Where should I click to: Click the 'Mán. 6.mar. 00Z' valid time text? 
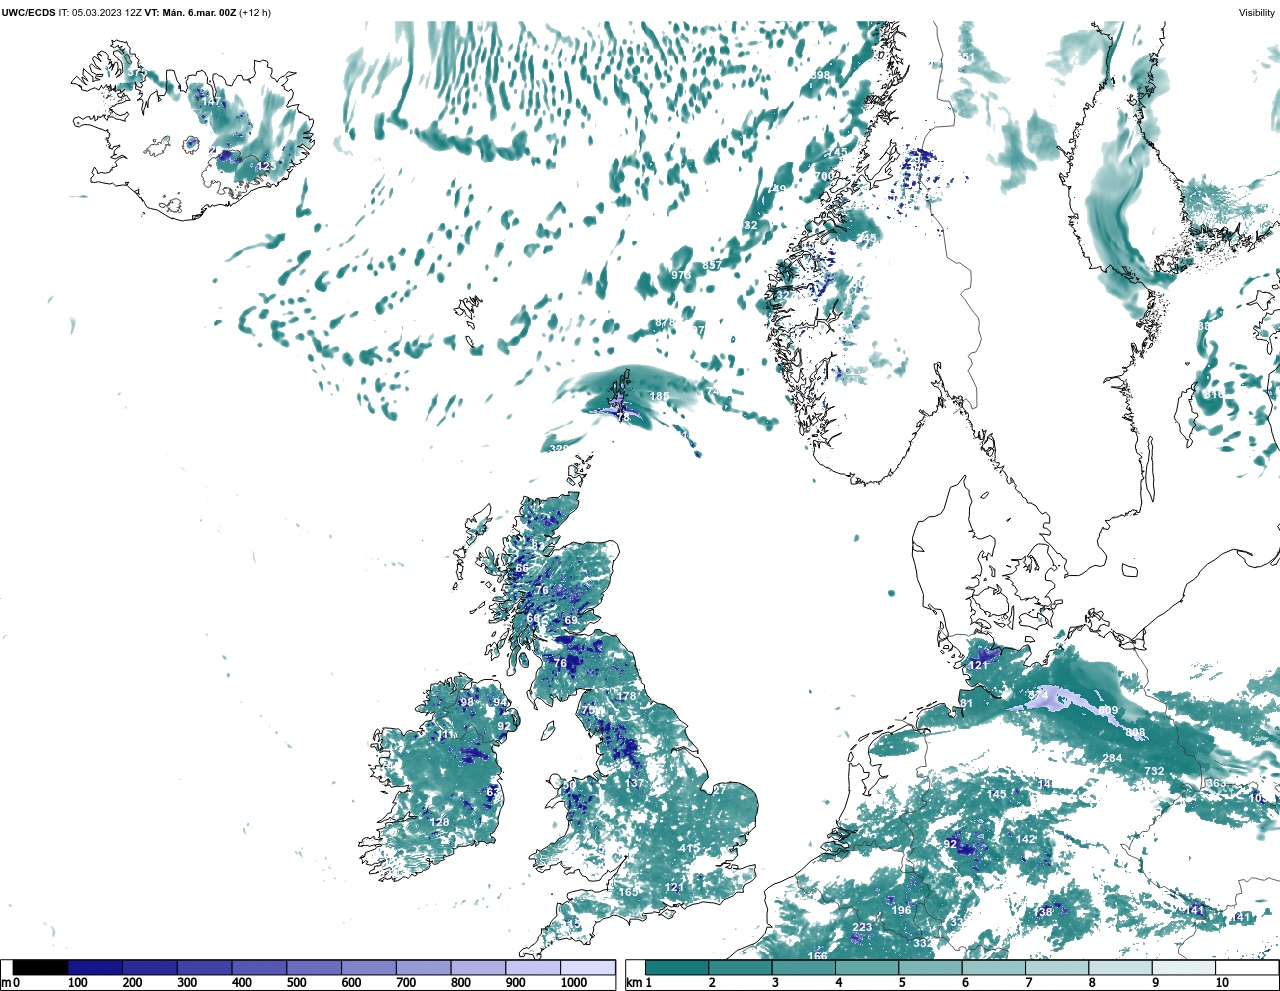pos(198,13)
